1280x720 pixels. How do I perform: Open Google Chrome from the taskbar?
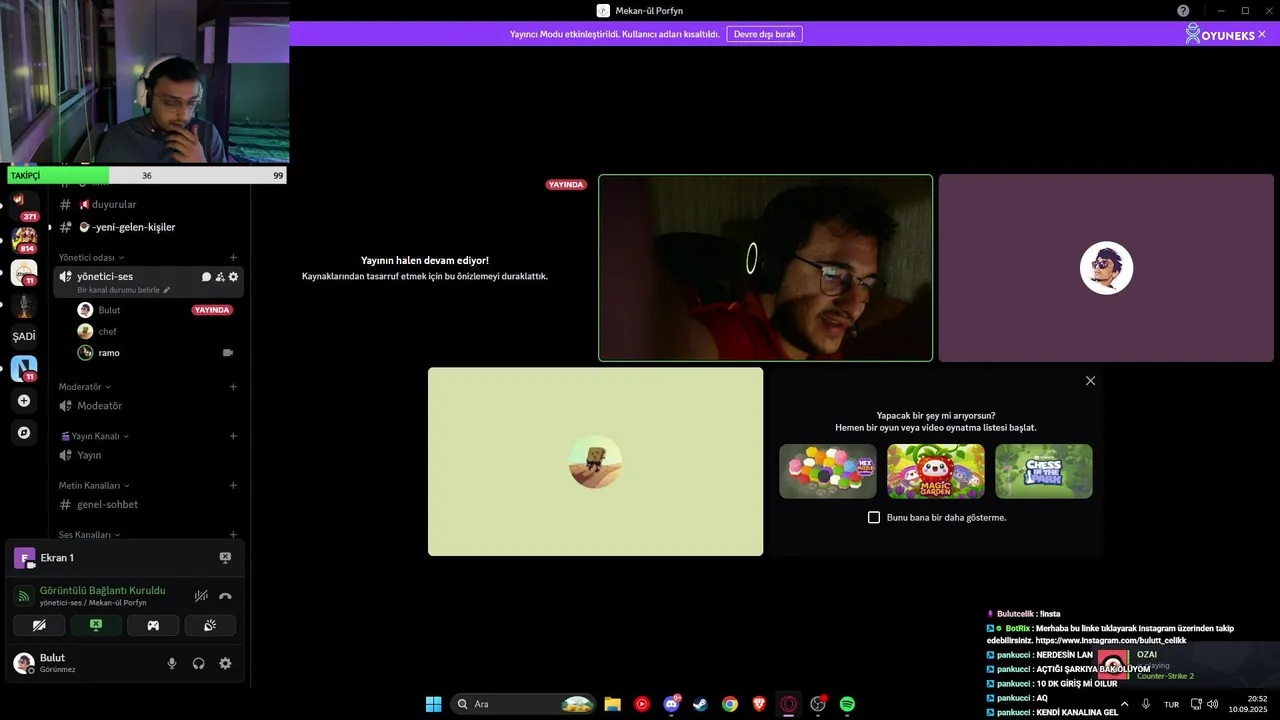pos(730,704)
